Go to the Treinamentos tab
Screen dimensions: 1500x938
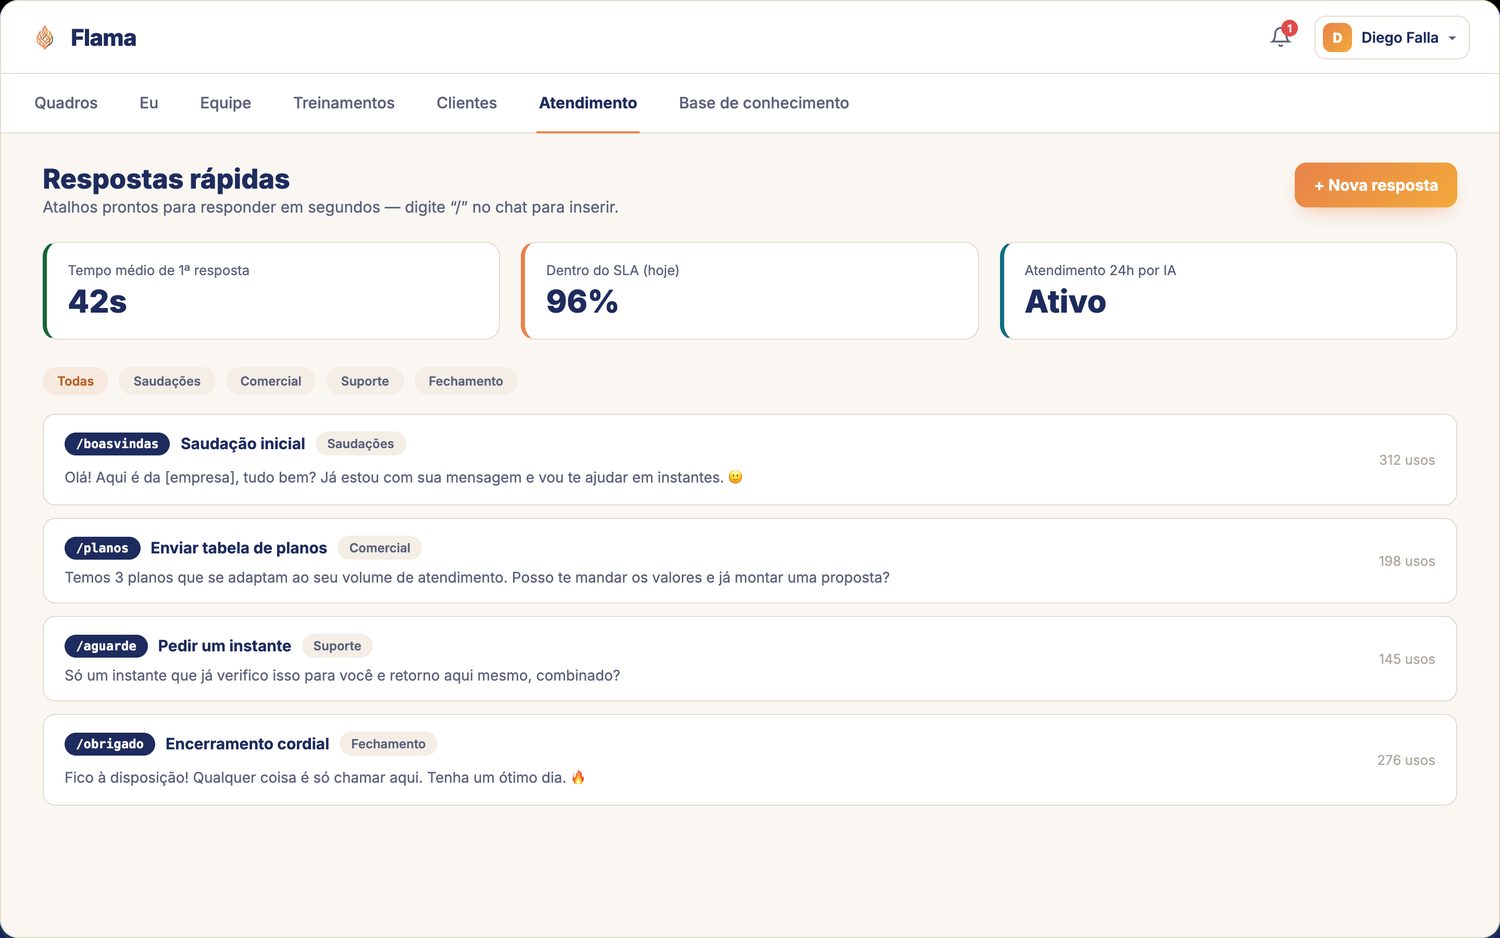coord(344,103)
